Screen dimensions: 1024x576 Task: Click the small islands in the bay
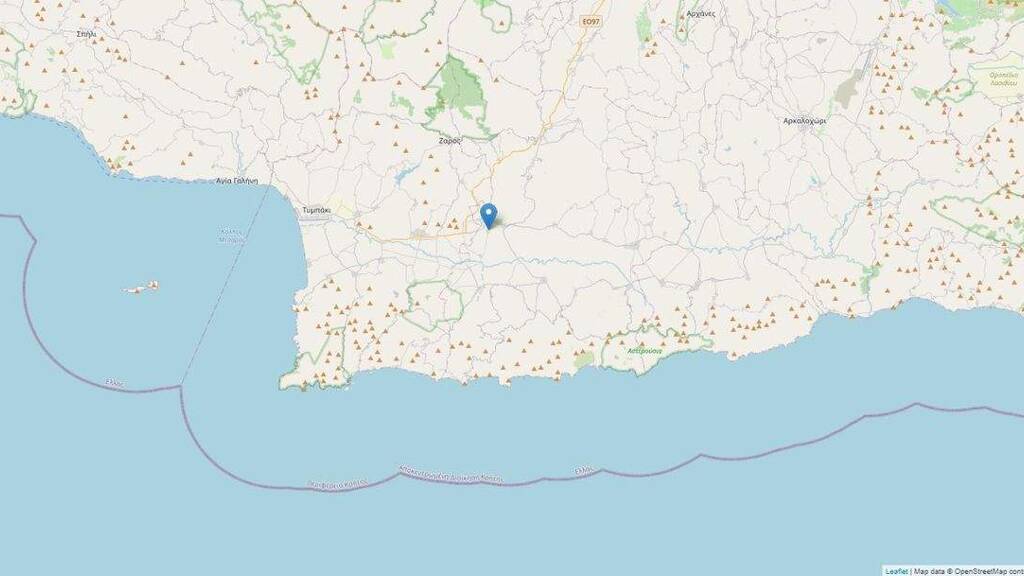[x=142, y=287]
